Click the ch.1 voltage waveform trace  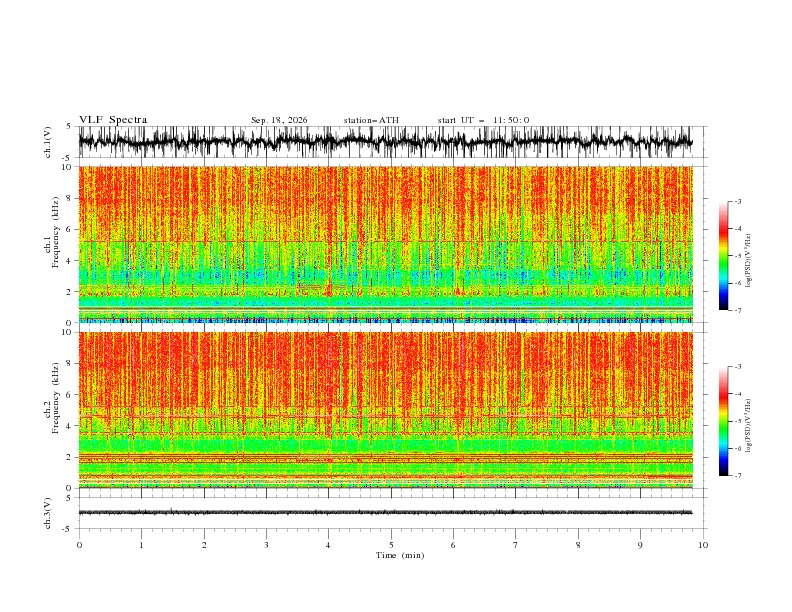tap(385, 142)
